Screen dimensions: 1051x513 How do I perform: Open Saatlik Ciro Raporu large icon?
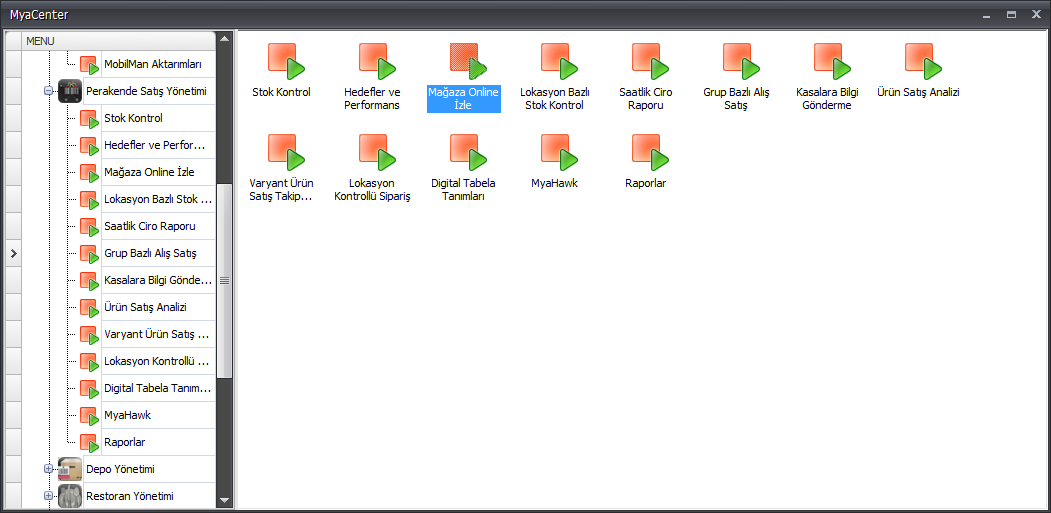pyautogui.click(x=651, y=62)
